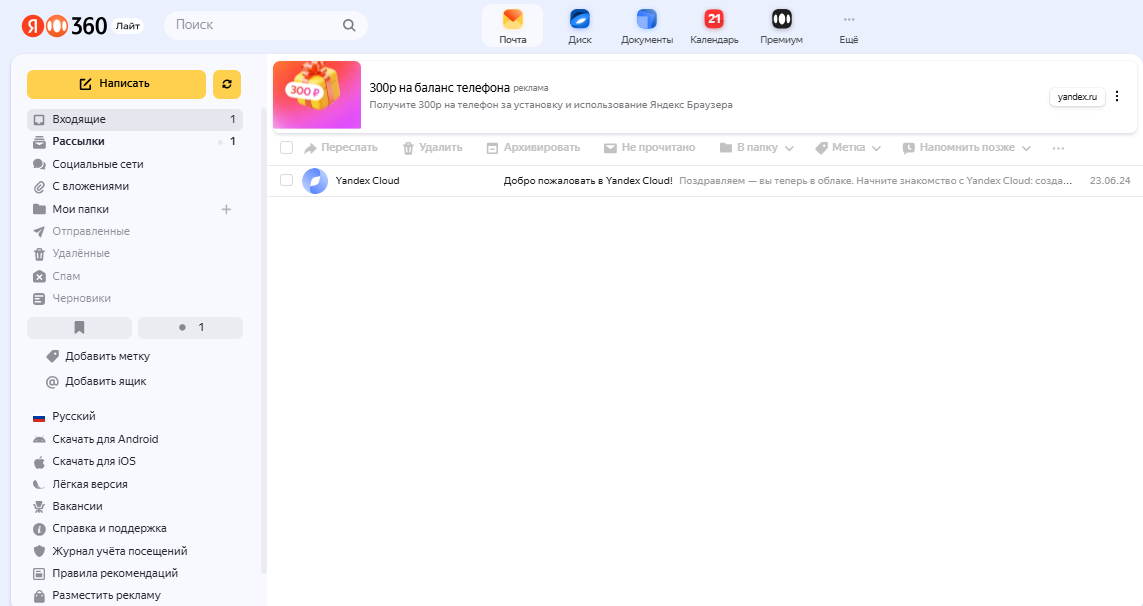Click into the Поиск search field
Image resolution: width=1143 pixels, height=606 pixels.
266,26
